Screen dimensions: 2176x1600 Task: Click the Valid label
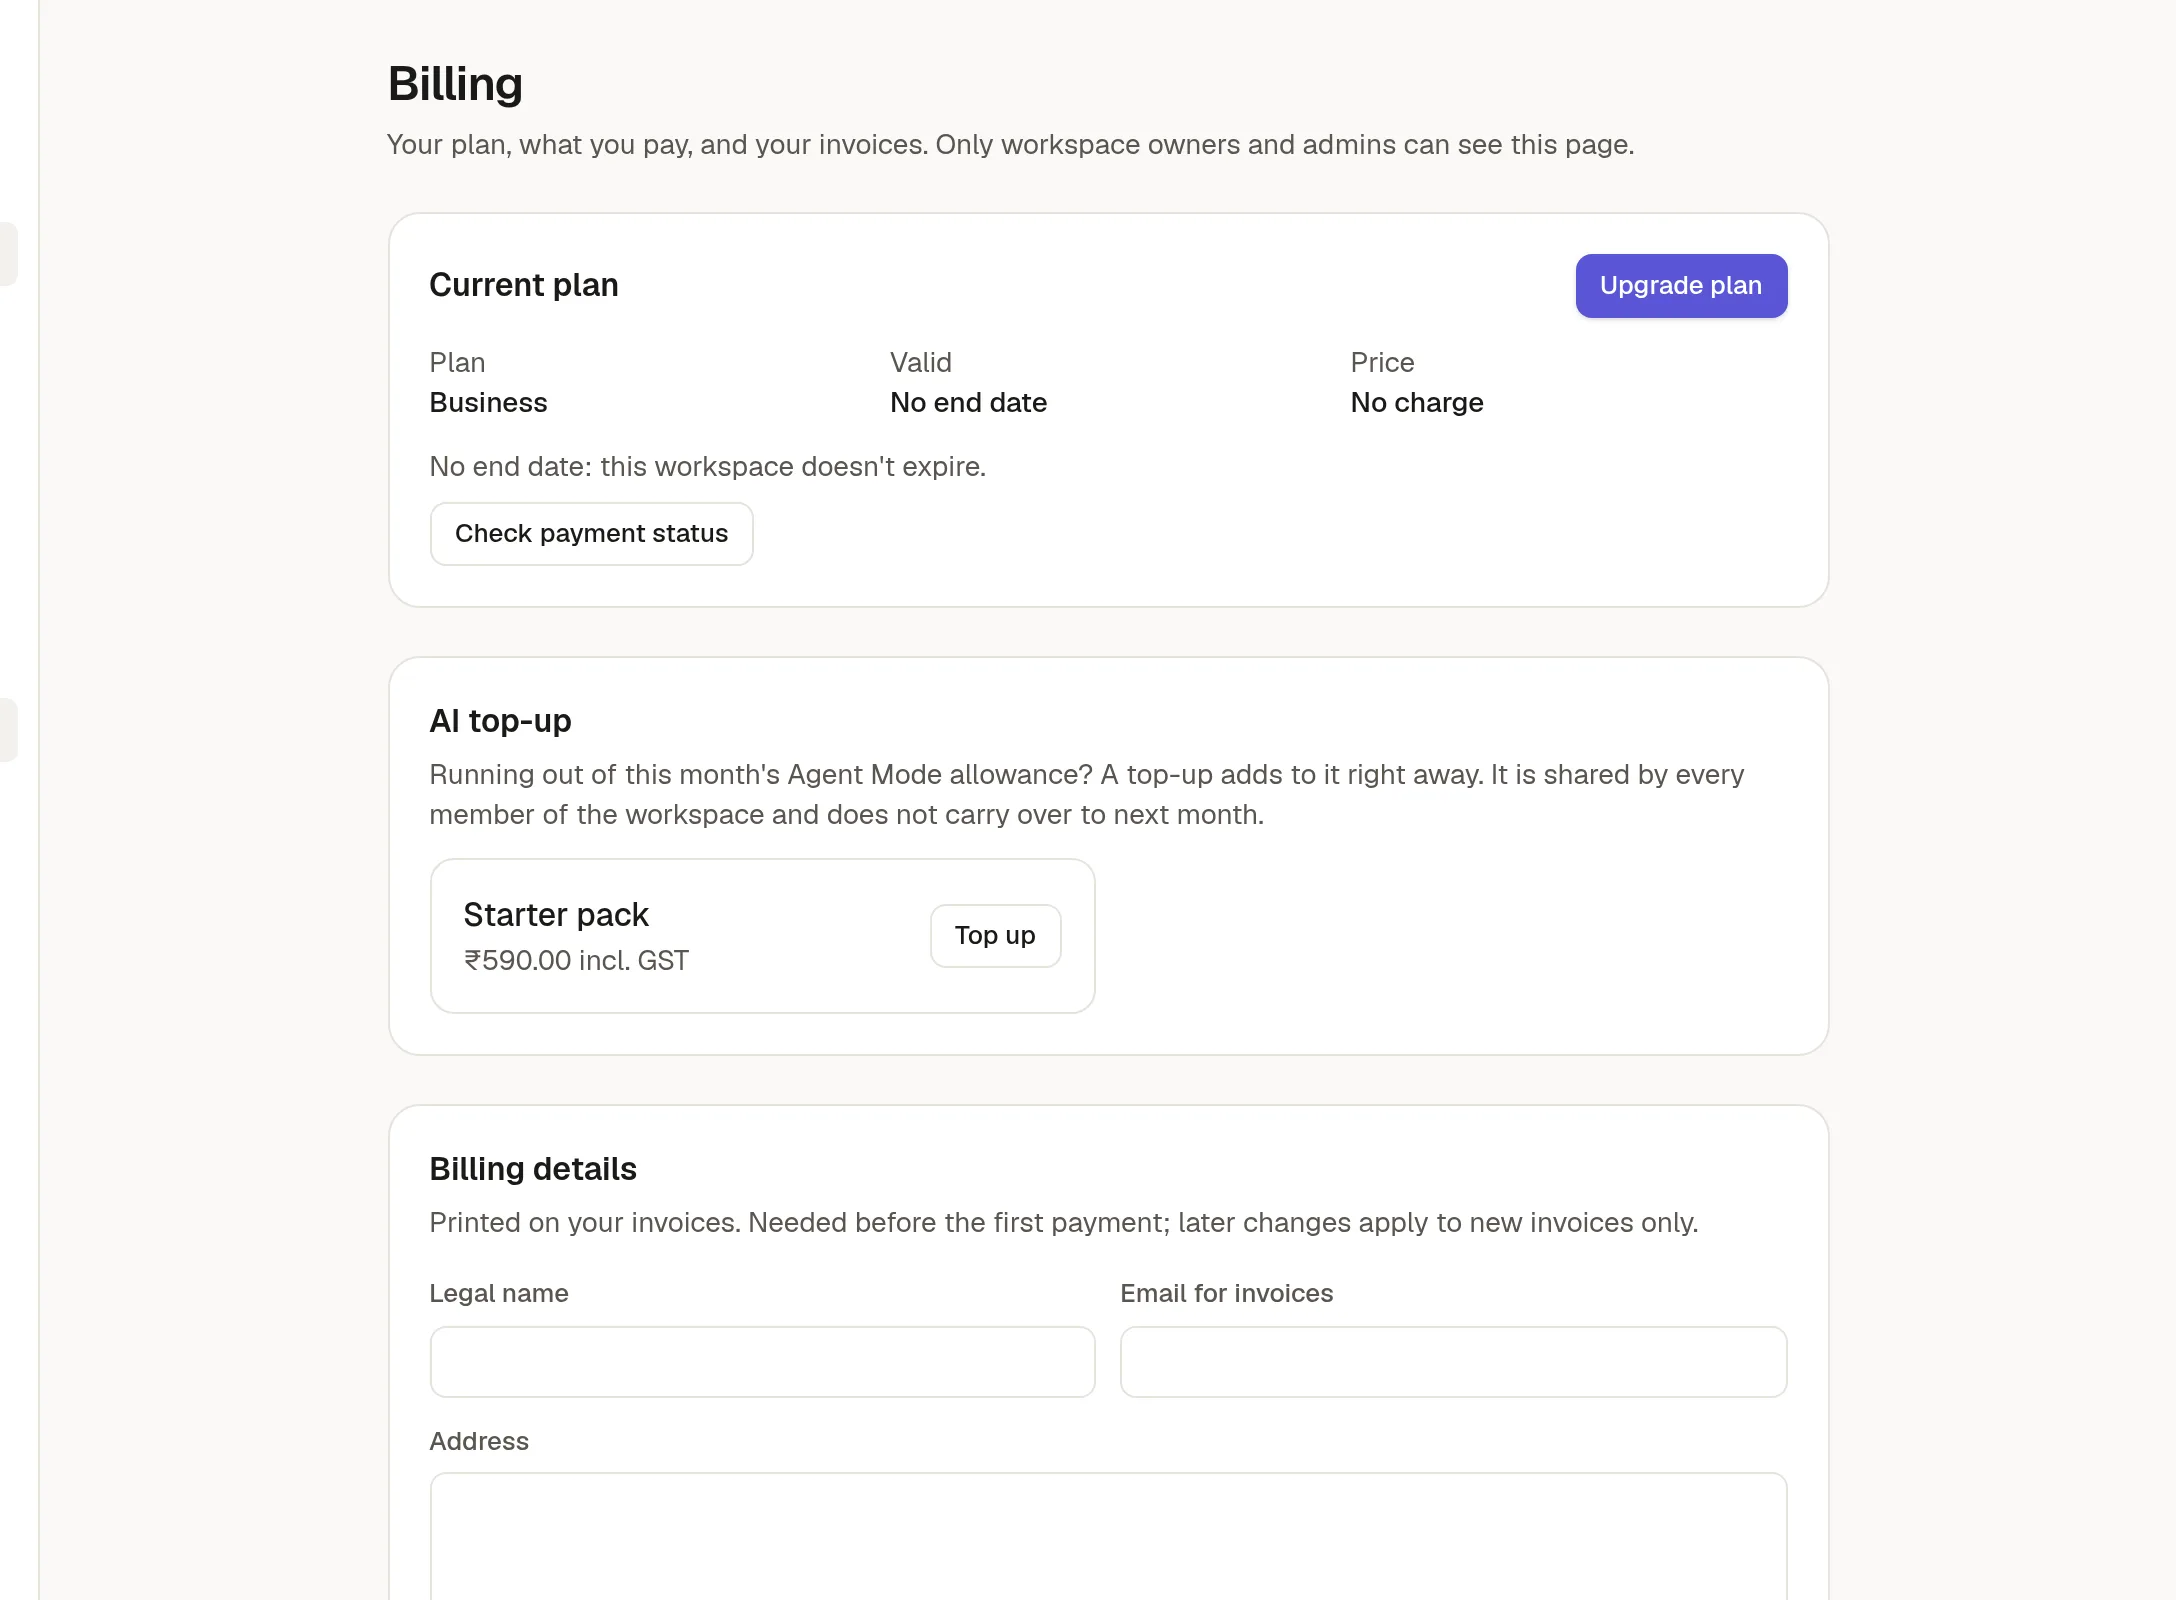pos(920,362)
